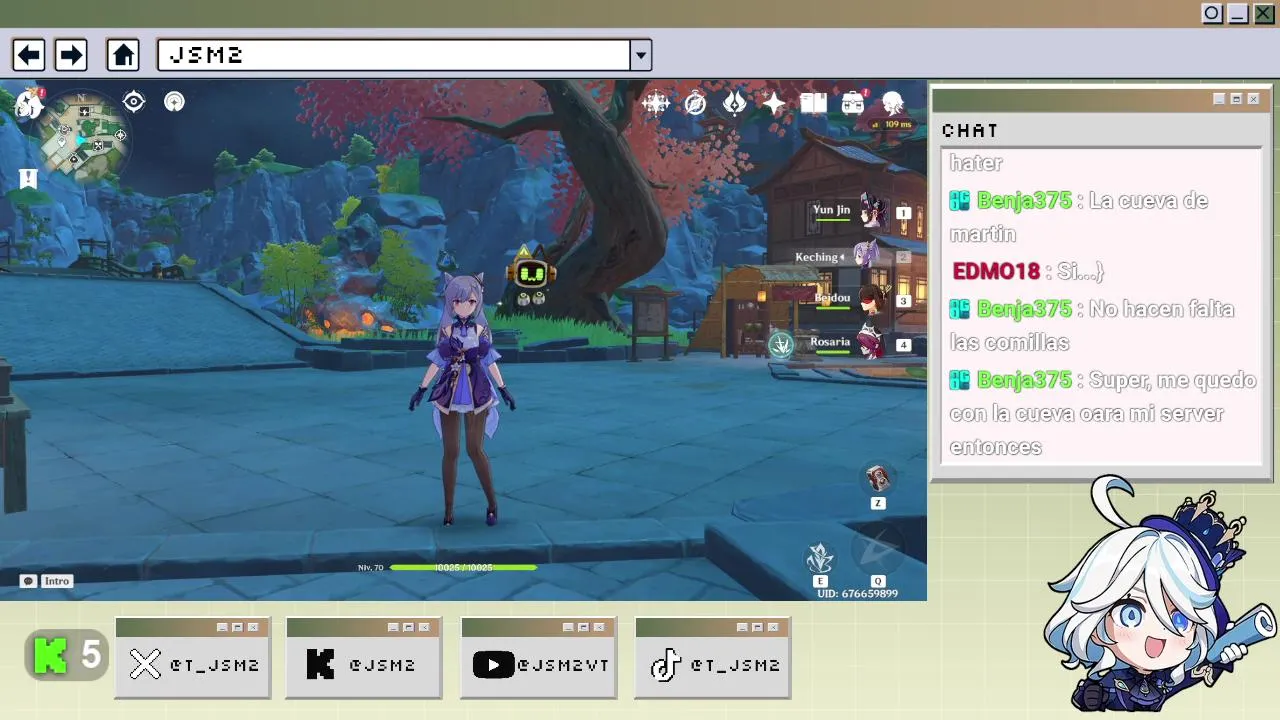Open the inventory bag icon with notification
This screenshot has height=720, width=1280.
[853, 102]
